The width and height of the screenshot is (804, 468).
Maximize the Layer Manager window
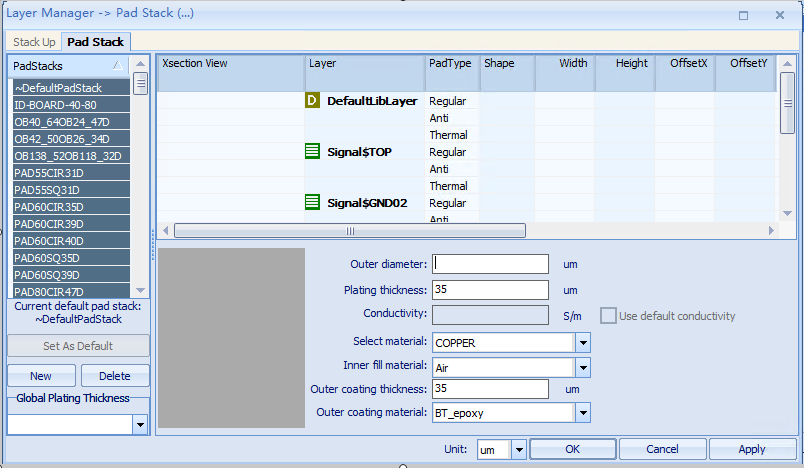point(743,15)
